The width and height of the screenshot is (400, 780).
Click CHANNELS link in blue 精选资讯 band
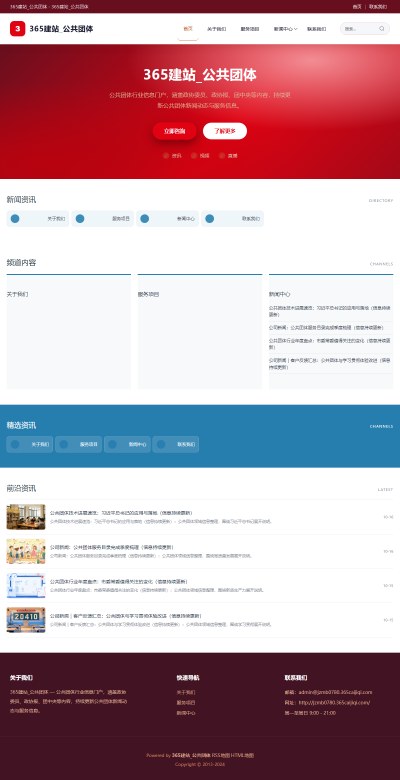tap(381, 426)
